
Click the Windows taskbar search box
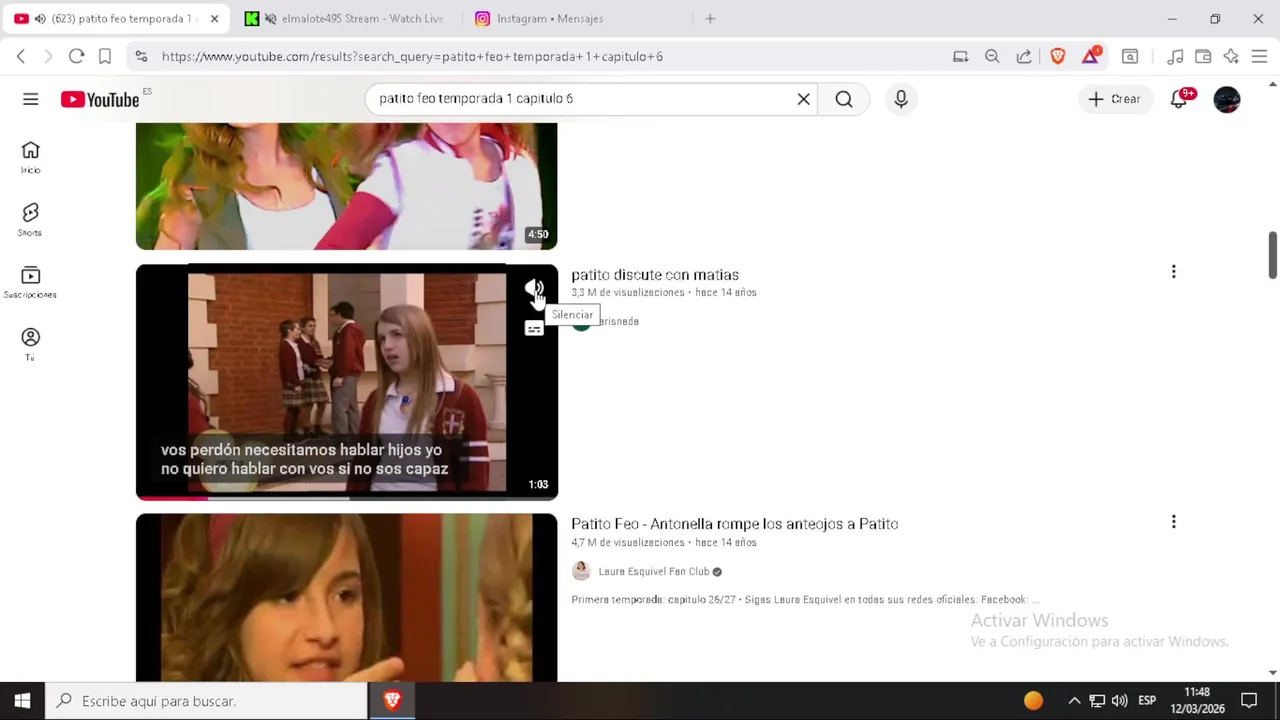tap(208, 701)
